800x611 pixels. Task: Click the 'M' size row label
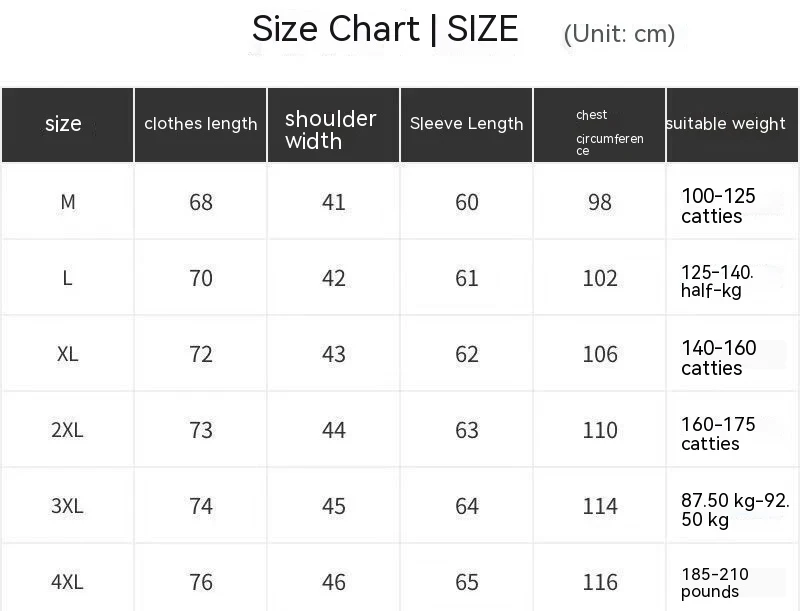click(x=68, y=202)
